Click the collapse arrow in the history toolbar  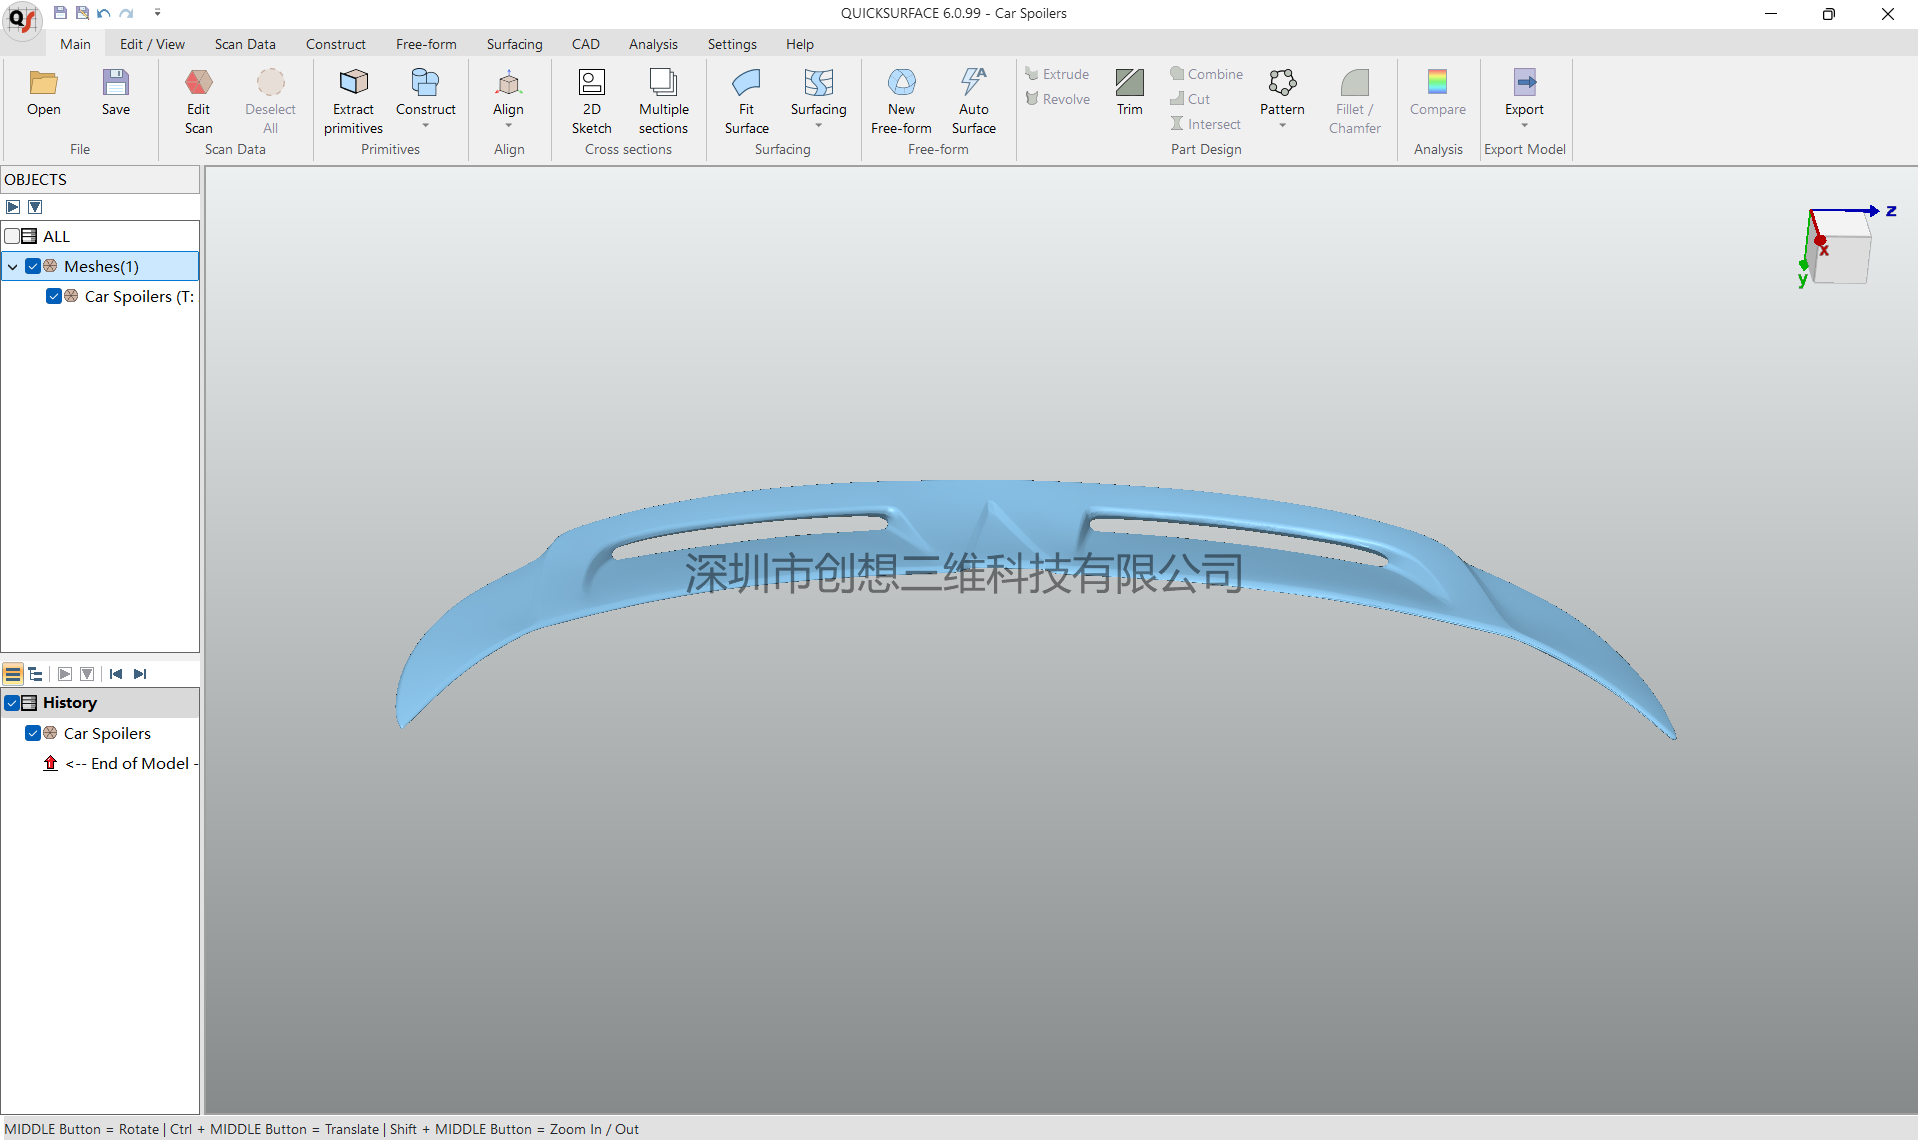tap(87, 674)
